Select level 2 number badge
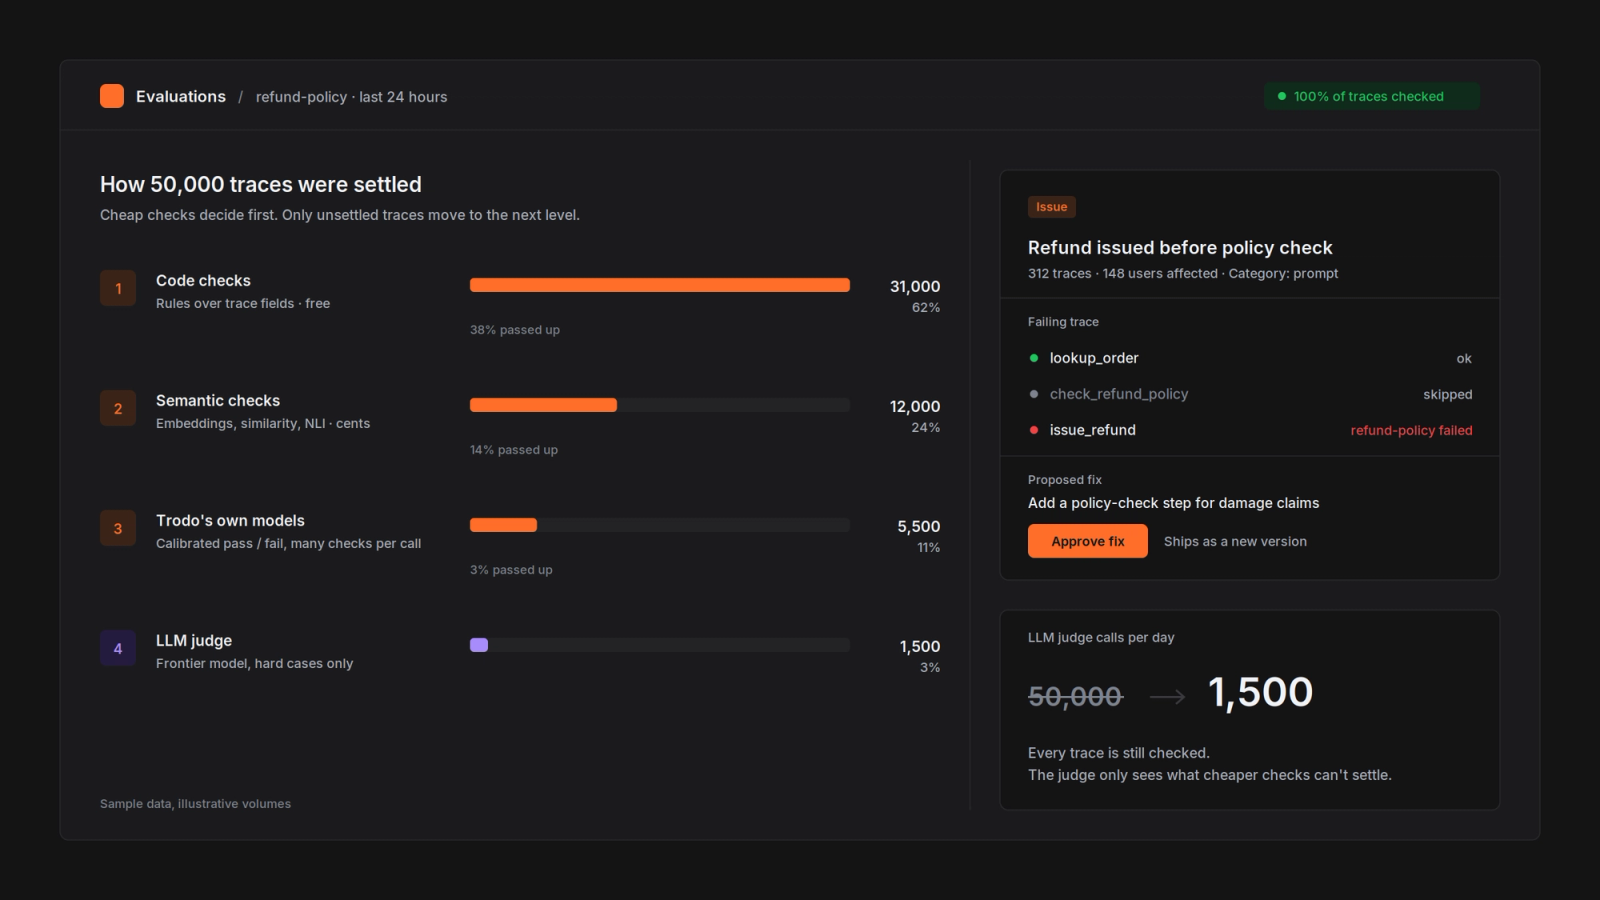This screenshot has width=1600, height=900. click(118, 408)
